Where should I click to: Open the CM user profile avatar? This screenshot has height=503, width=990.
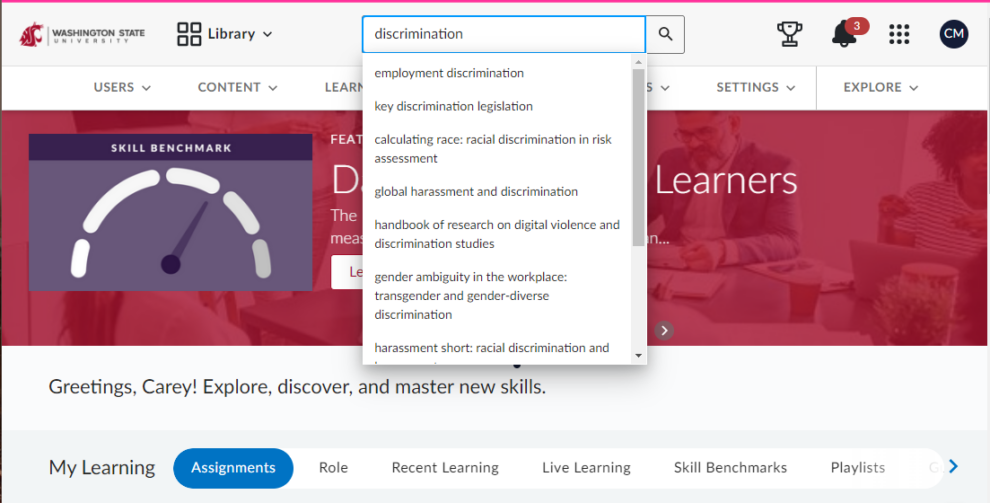[953, 34]
